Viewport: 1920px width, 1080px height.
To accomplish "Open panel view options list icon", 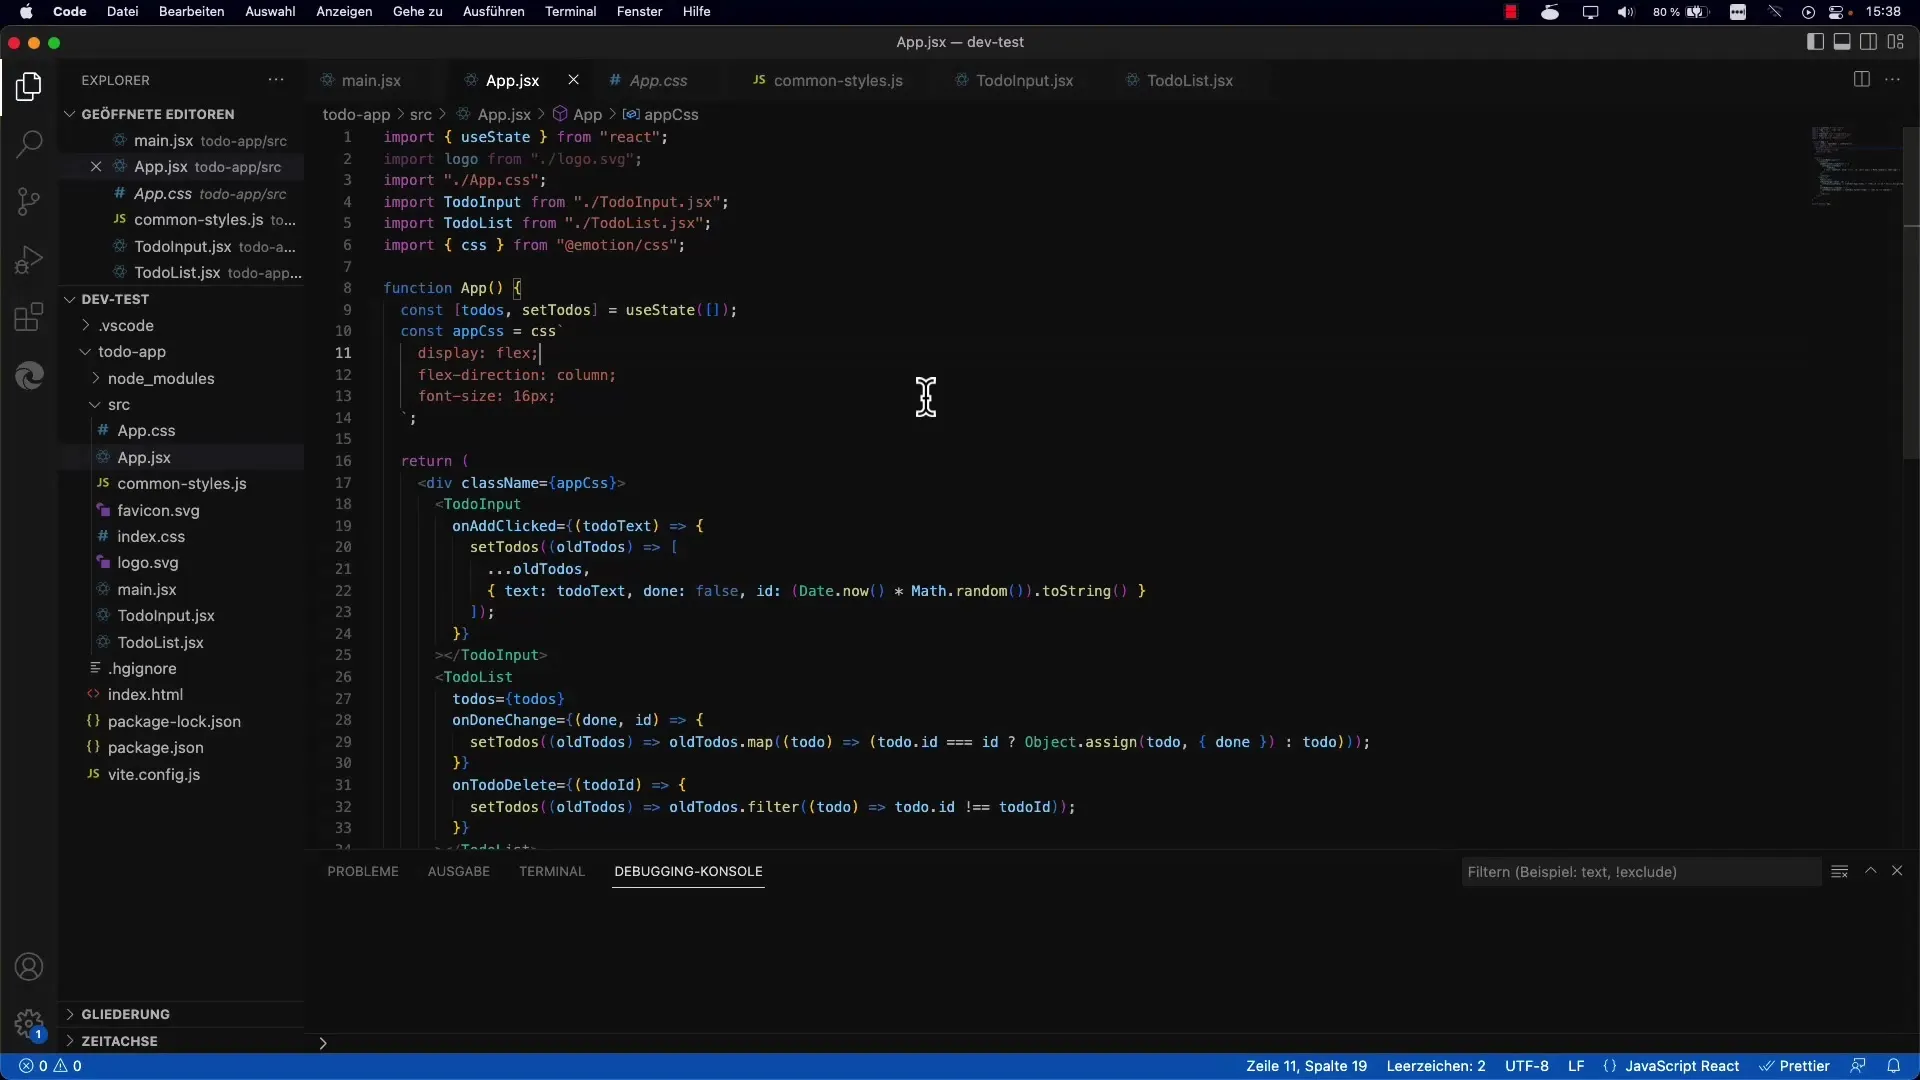I will pos(1839,872).
